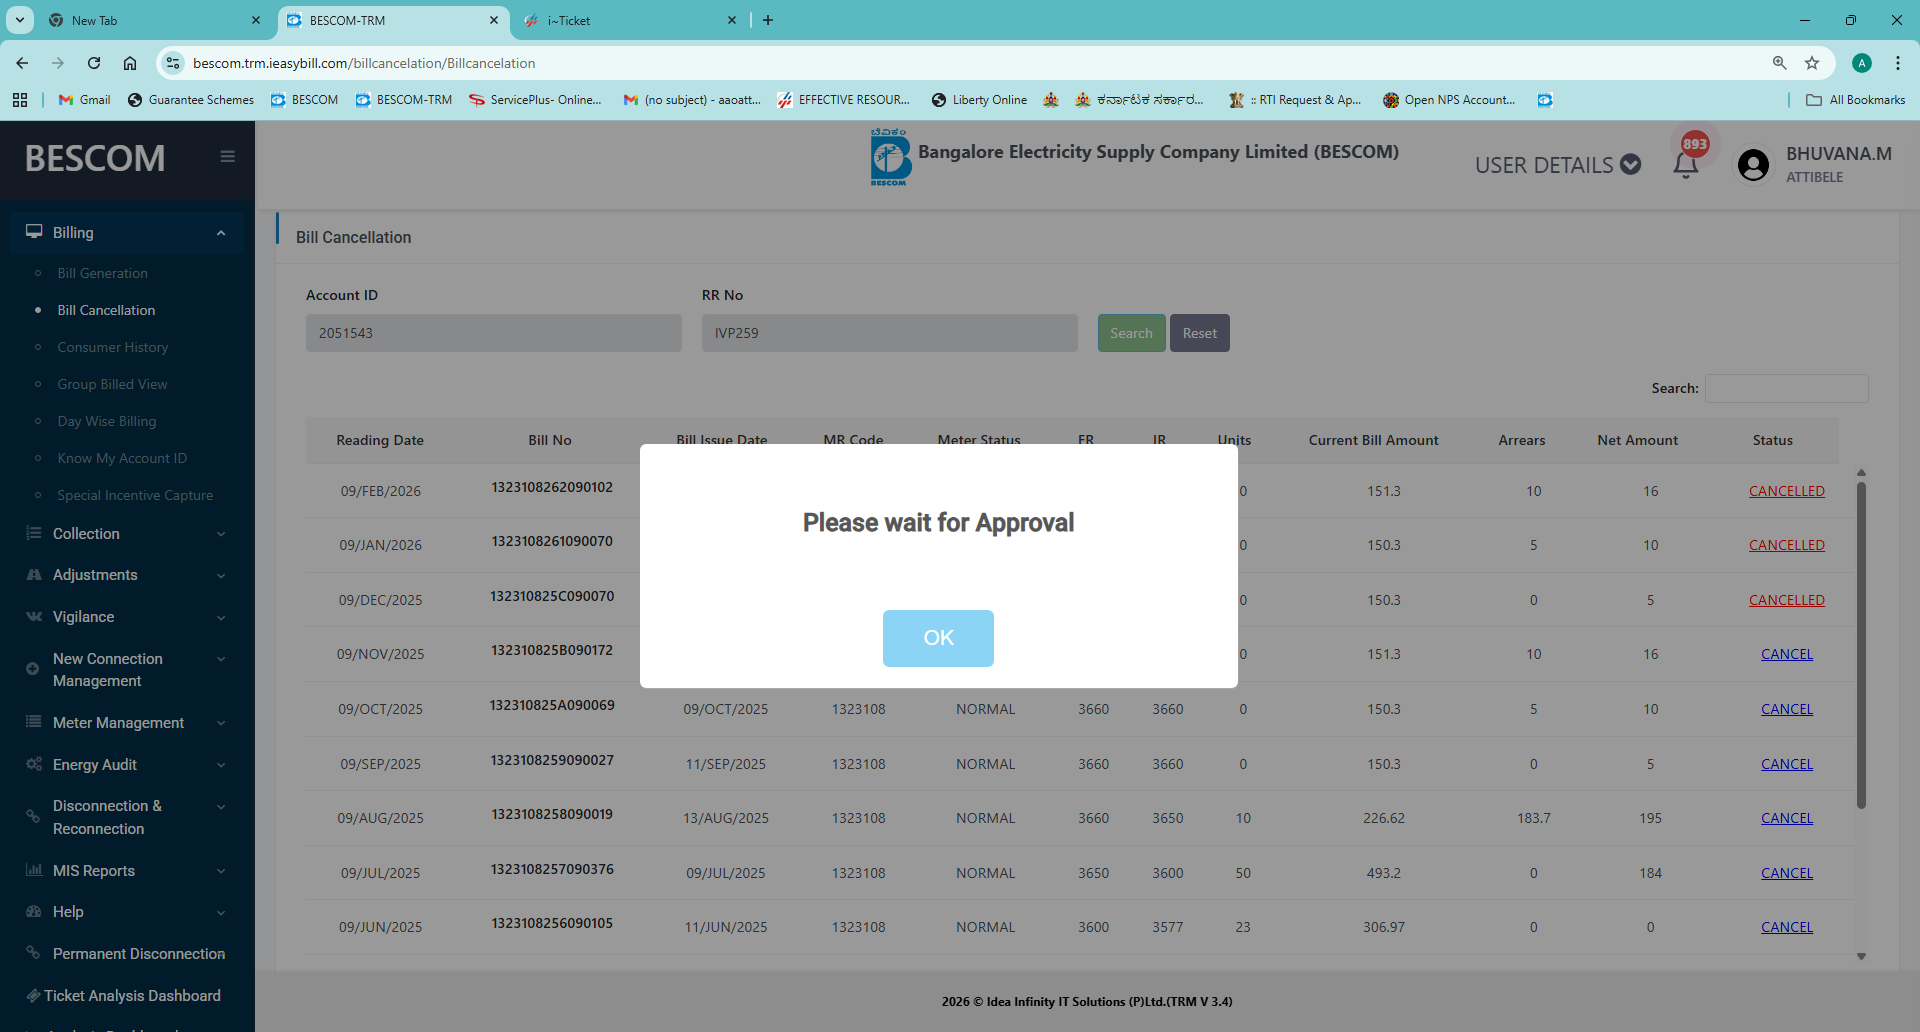Expand the Adjustments menu

(127, 575)
